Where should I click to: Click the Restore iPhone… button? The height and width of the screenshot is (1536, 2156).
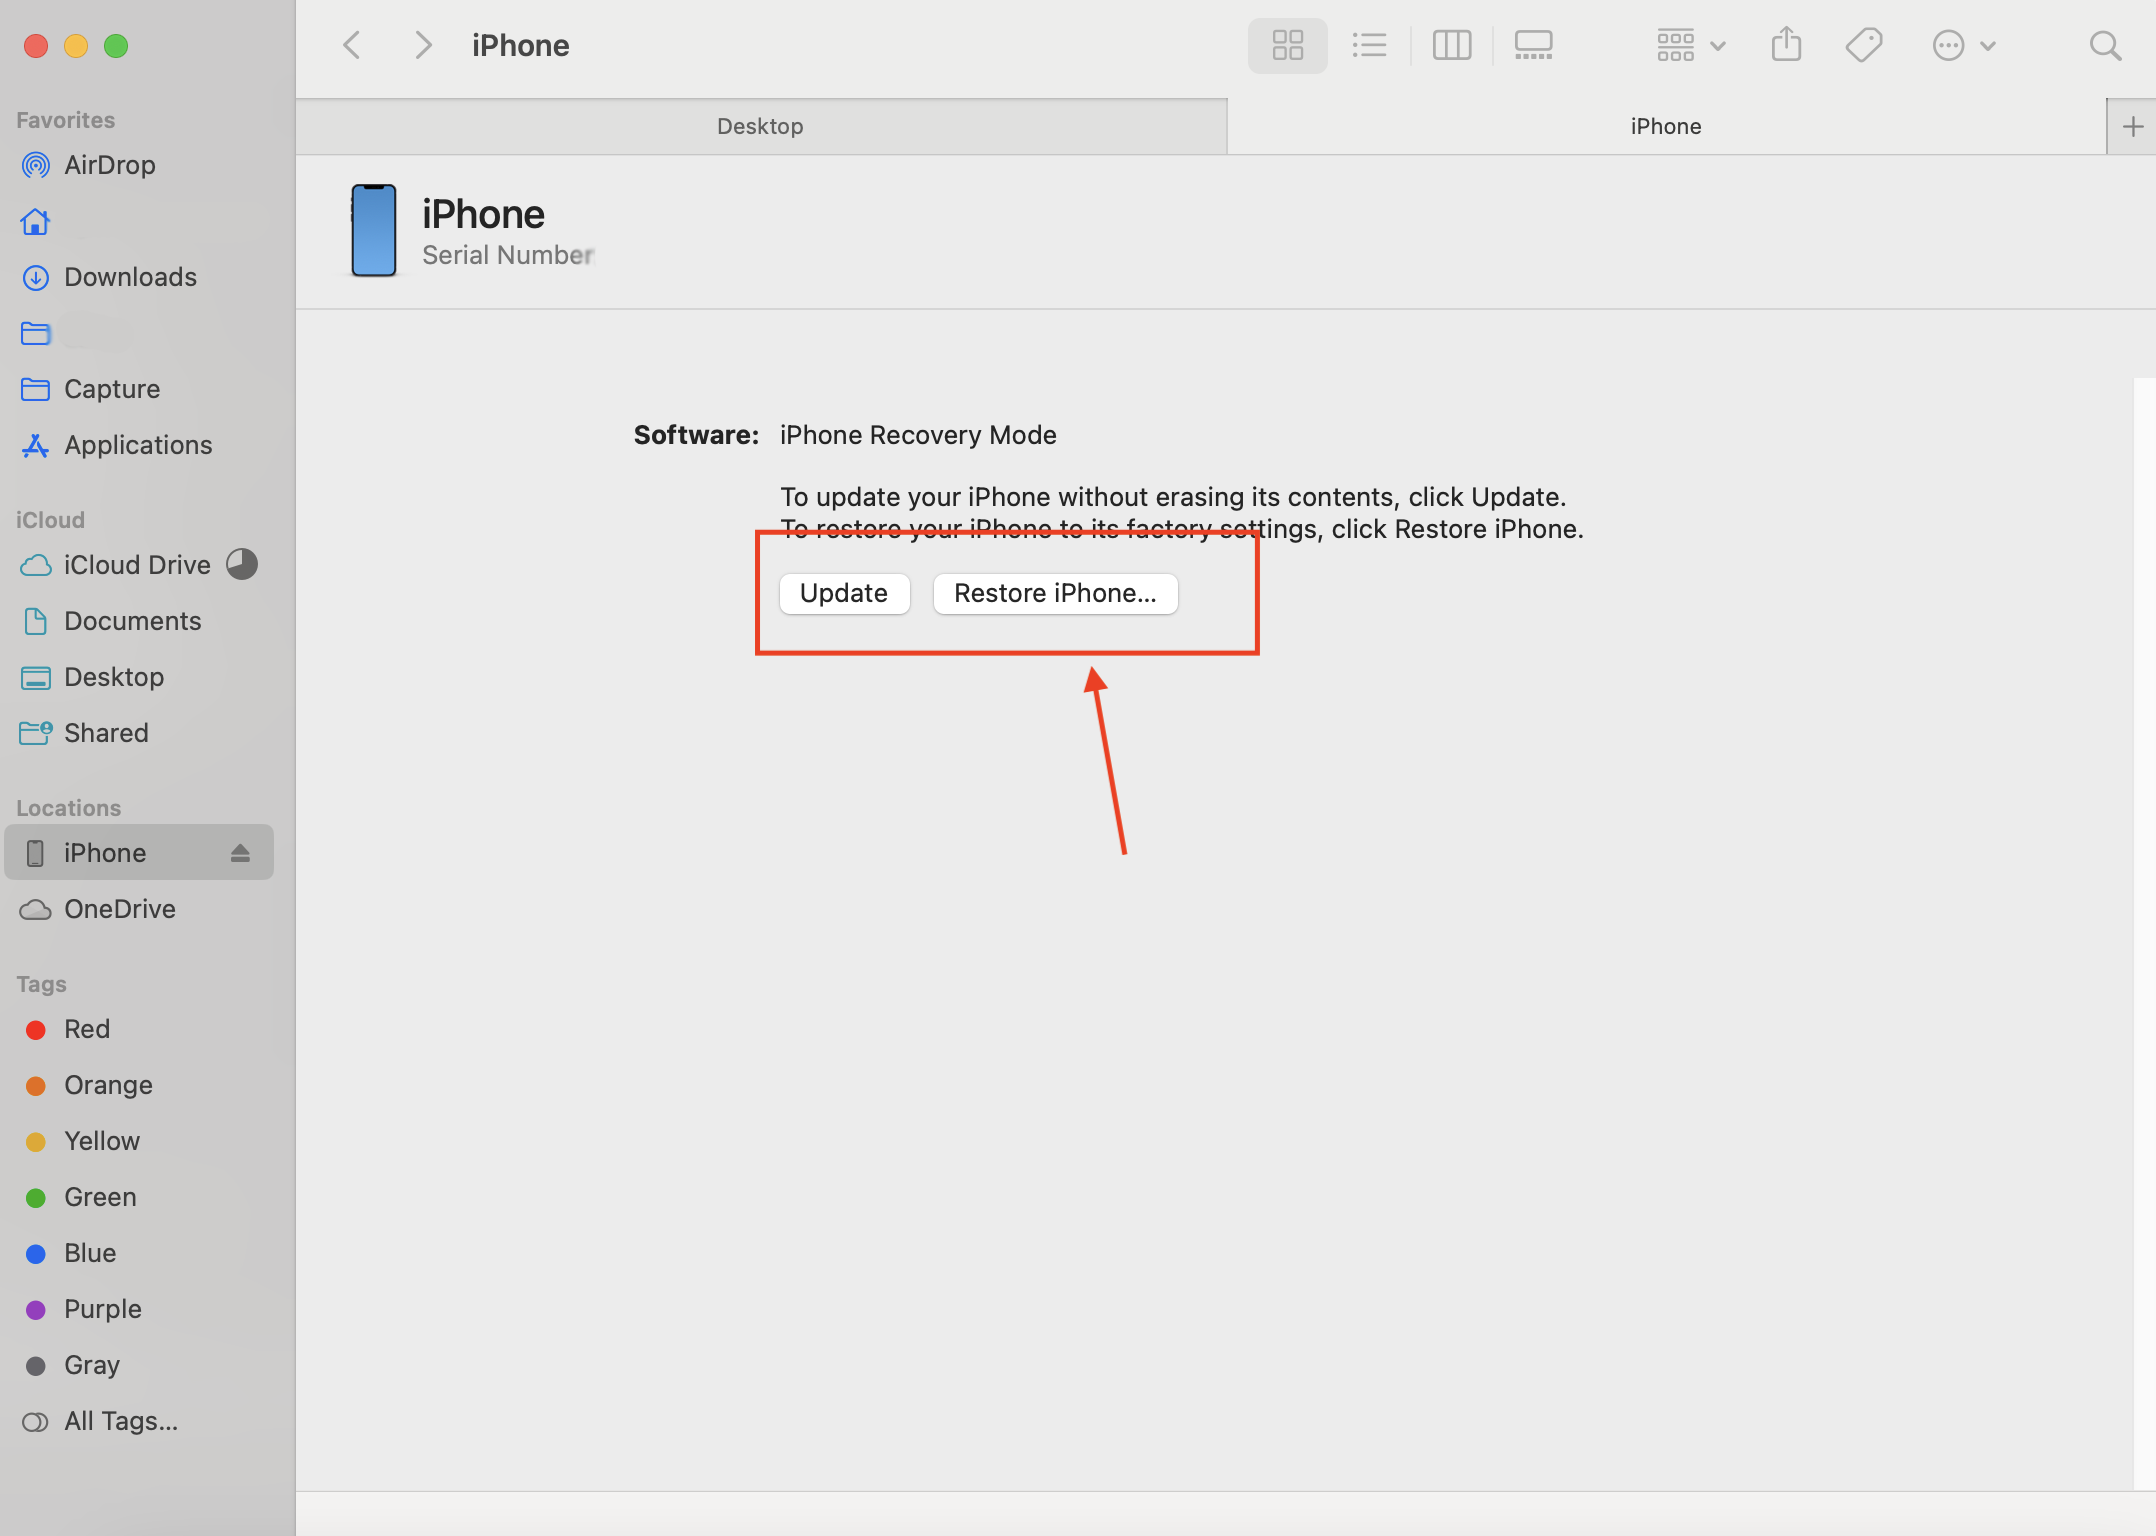1055,593
